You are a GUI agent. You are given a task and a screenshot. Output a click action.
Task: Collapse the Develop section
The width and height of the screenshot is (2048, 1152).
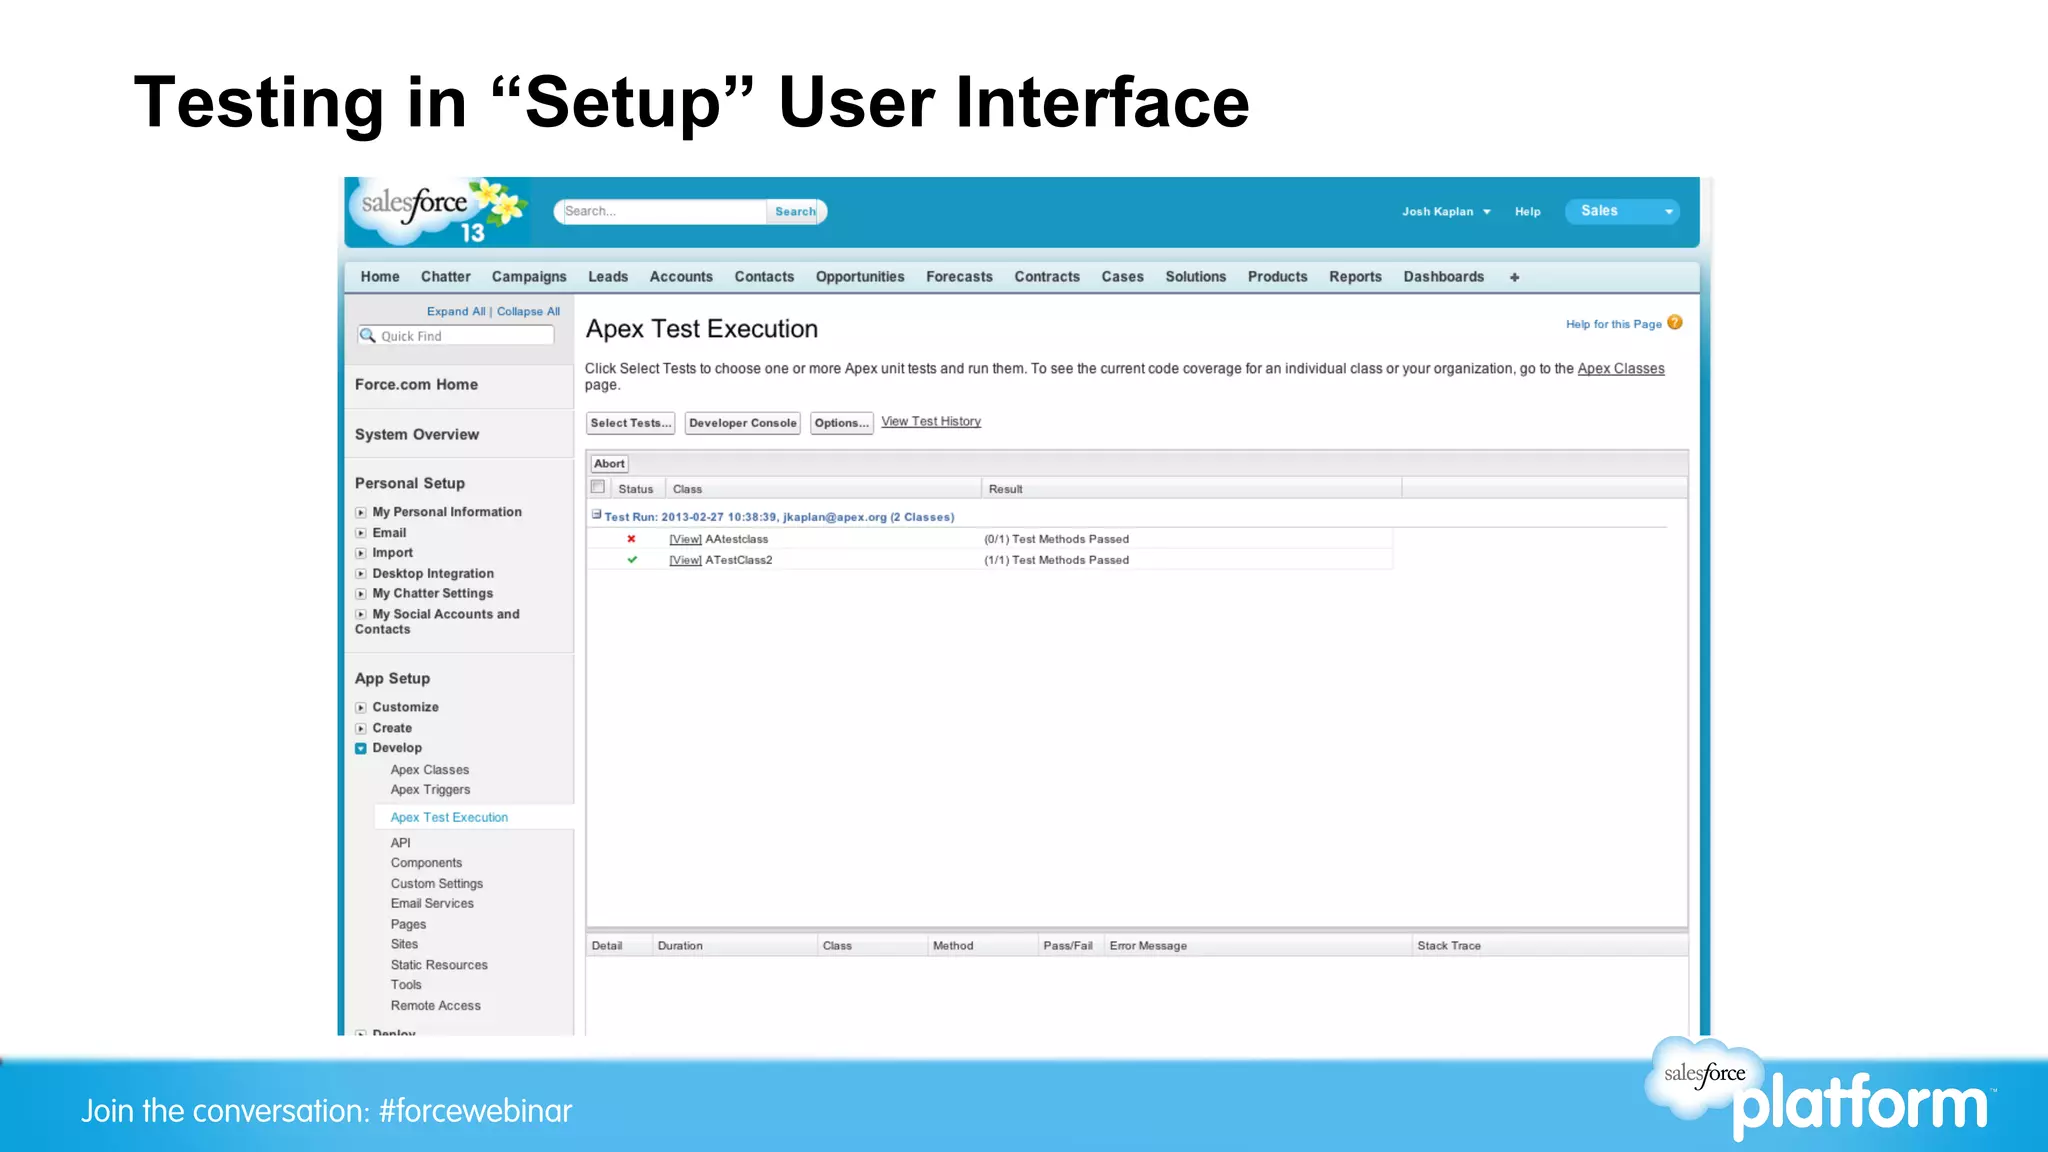361,748
